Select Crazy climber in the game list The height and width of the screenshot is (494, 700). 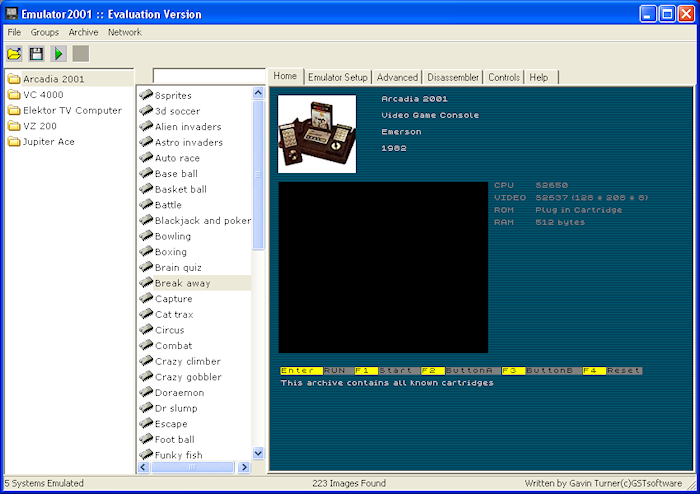(188, 361)
